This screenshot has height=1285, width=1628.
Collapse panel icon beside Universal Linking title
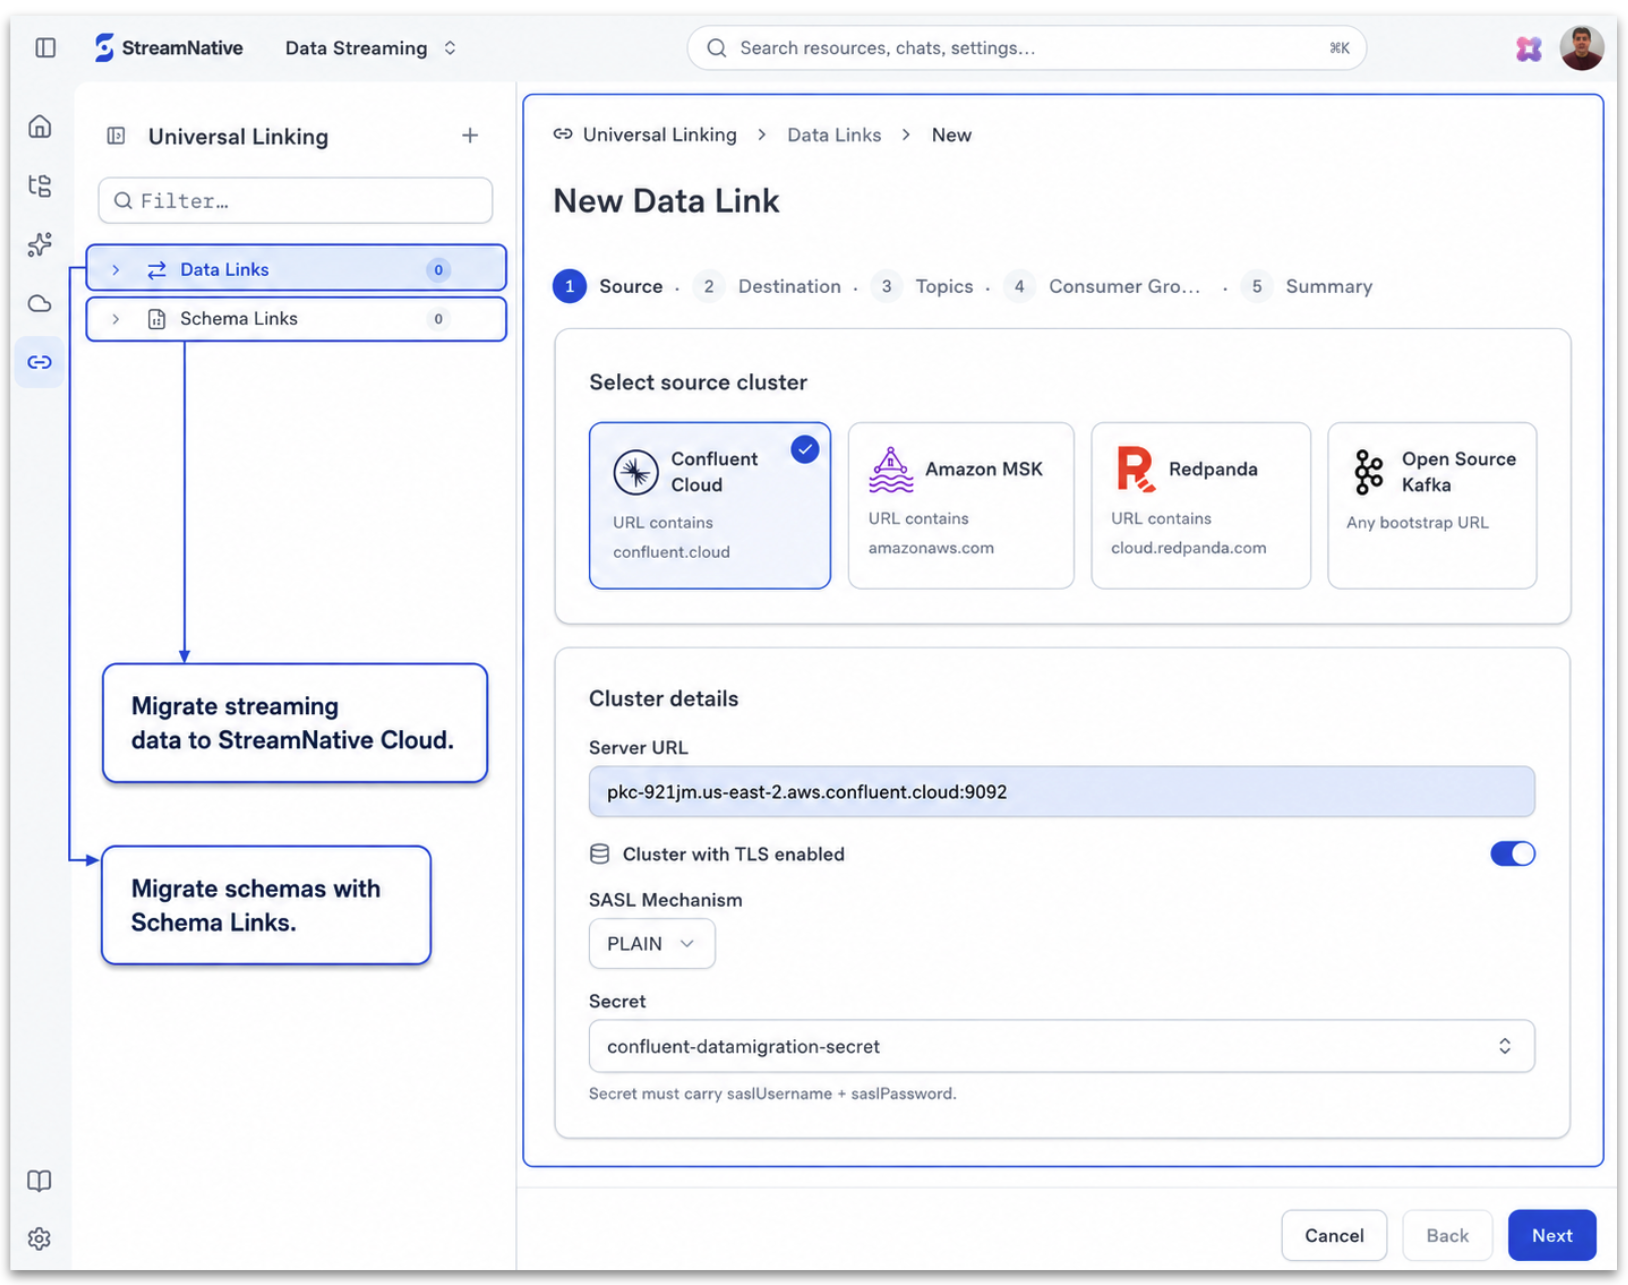tap(116, 136)
